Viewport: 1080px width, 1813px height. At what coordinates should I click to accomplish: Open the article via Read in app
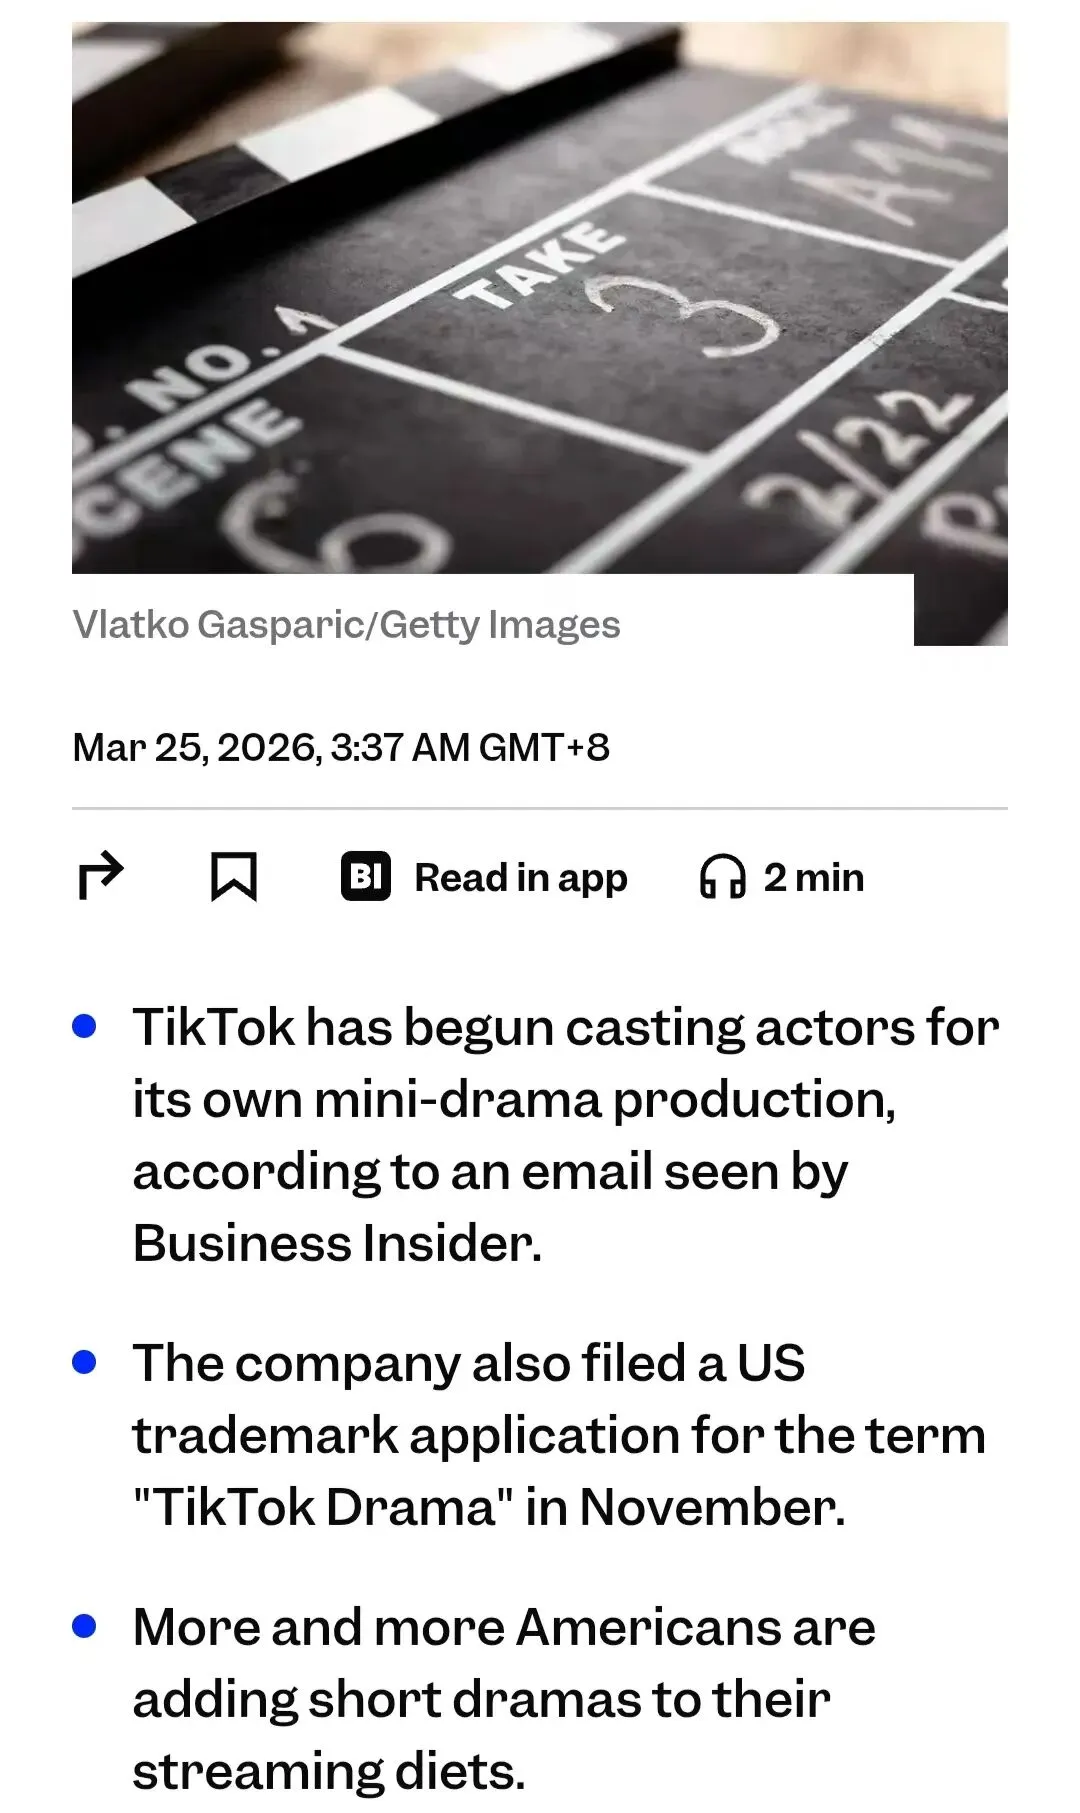click(x=520, y=878)
